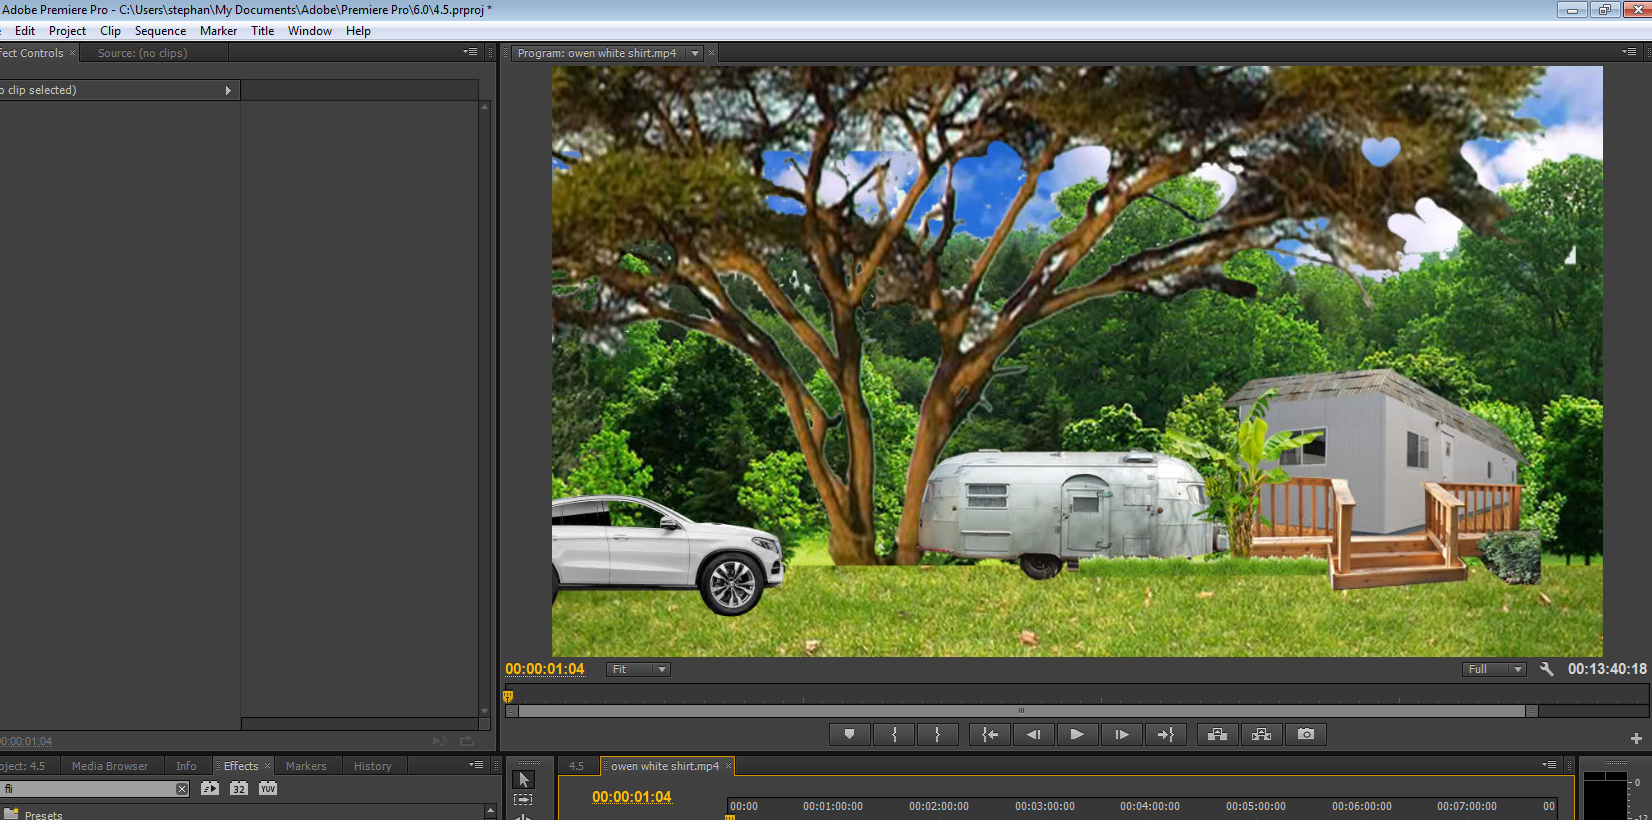This screenshot has width=1652, height=820.
Task: Open the Window menu
Action: [x=310, y=31]
